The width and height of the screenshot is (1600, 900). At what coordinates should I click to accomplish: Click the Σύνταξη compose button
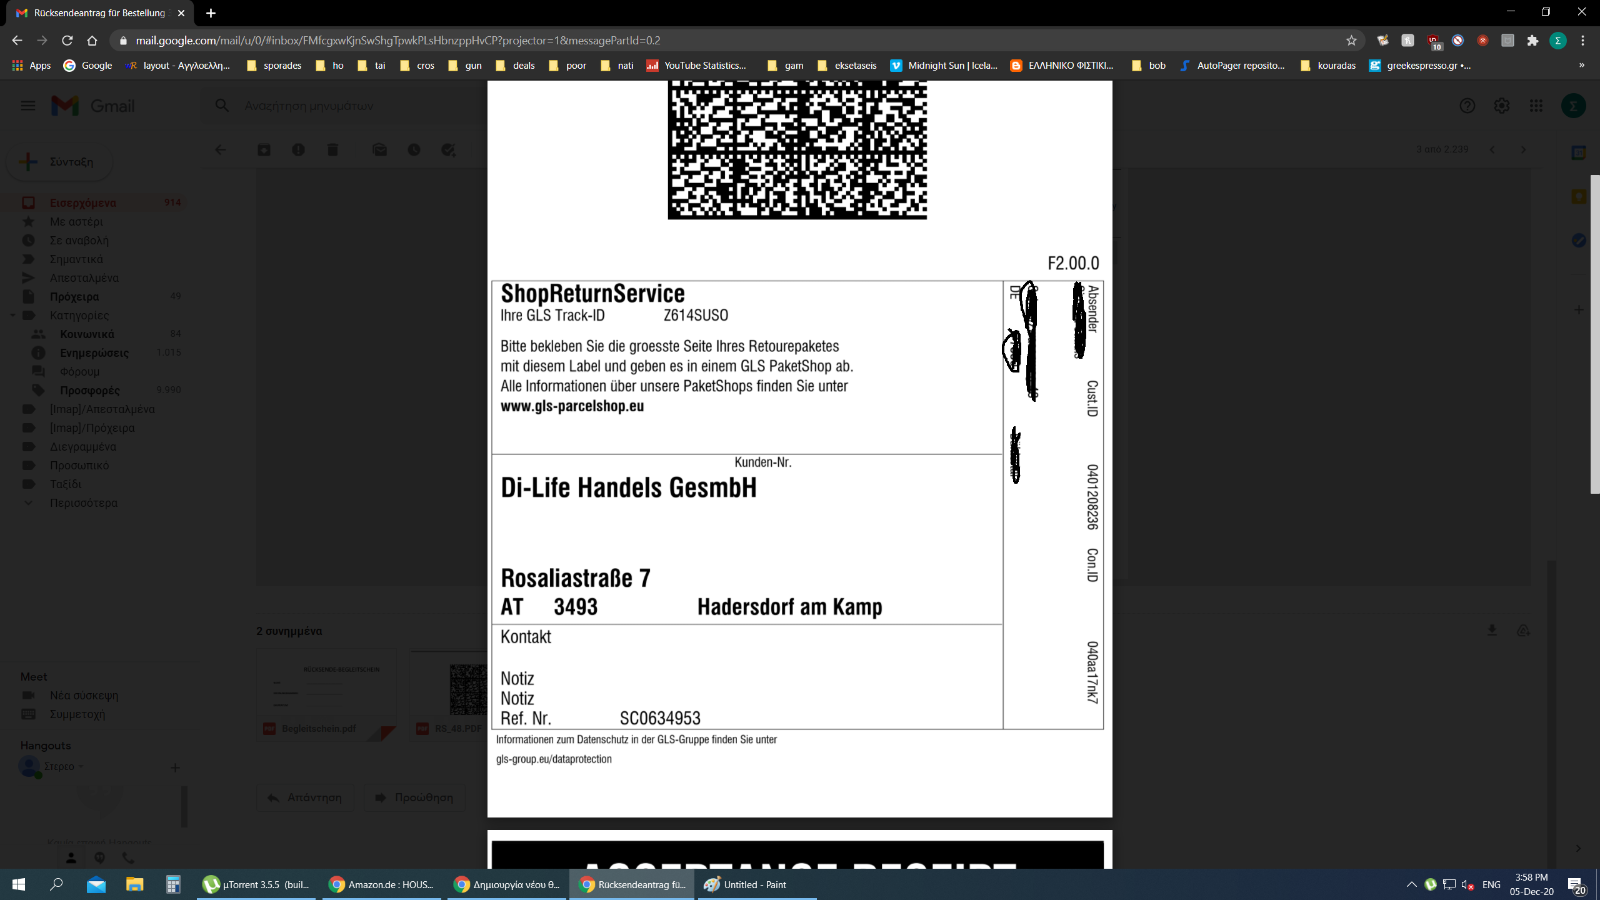tap(58, 161)
